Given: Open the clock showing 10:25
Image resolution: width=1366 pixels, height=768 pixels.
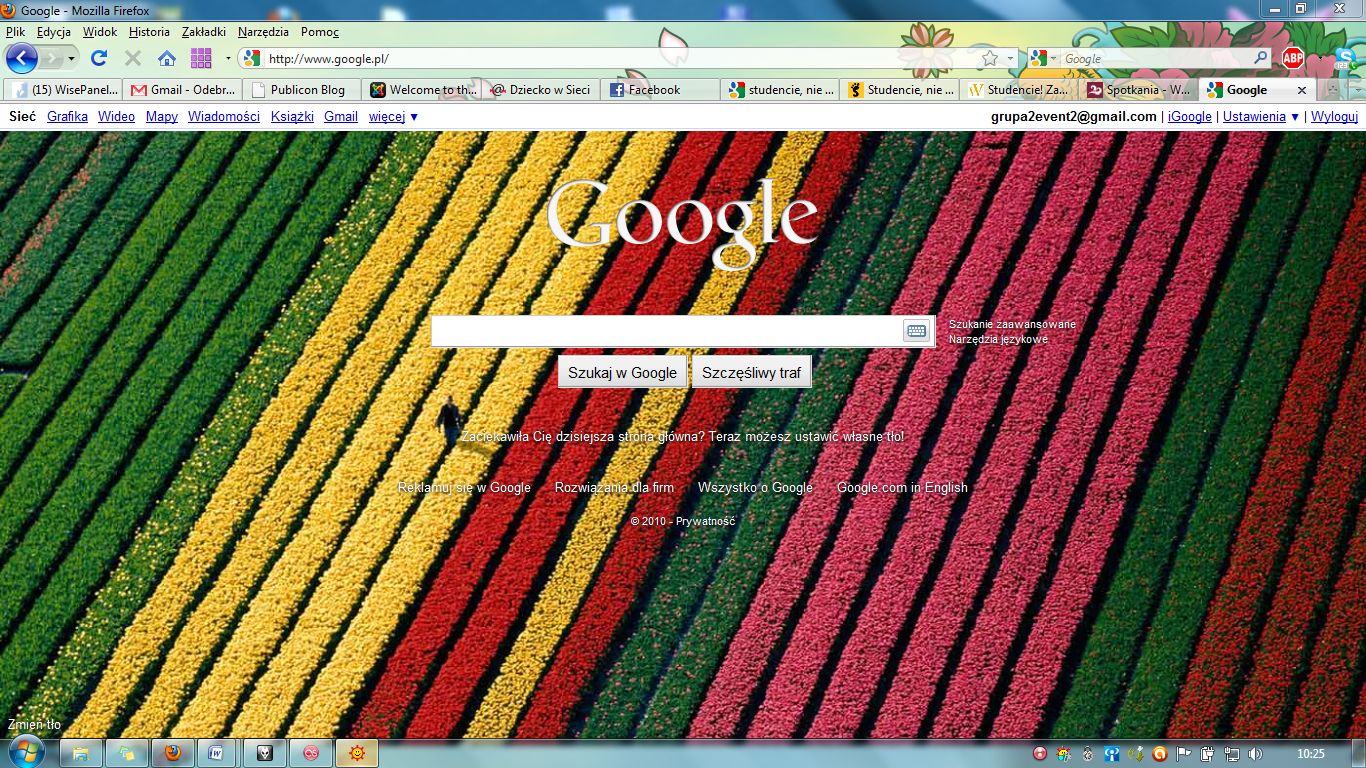Looking at the screenshot, I should pos(1310,754).
